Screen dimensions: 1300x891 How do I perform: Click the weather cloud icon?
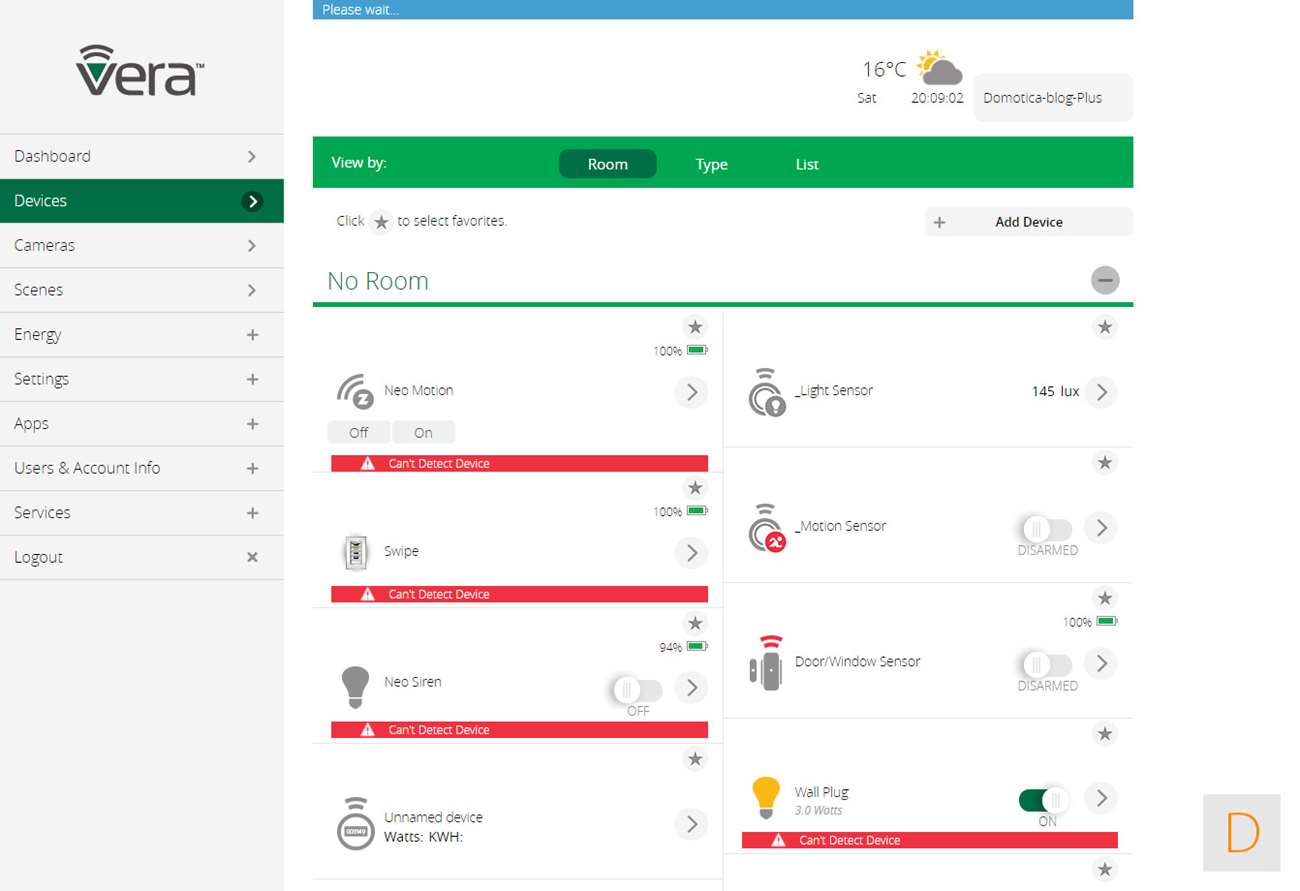939,68
